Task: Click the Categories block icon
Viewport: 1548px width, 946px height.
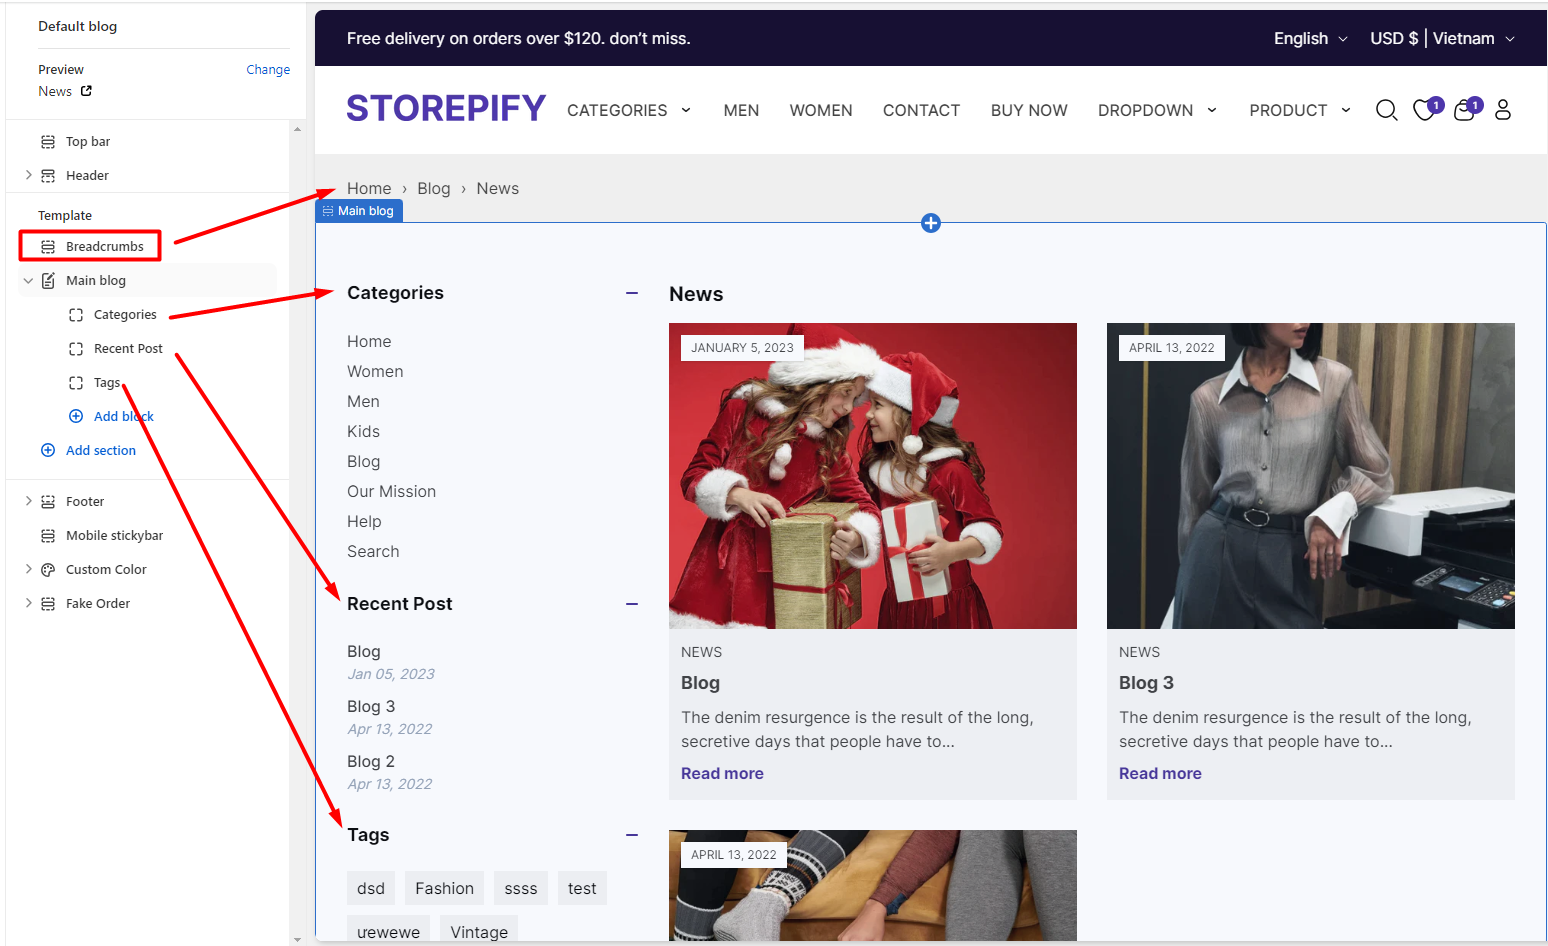Action: (76, 315)
